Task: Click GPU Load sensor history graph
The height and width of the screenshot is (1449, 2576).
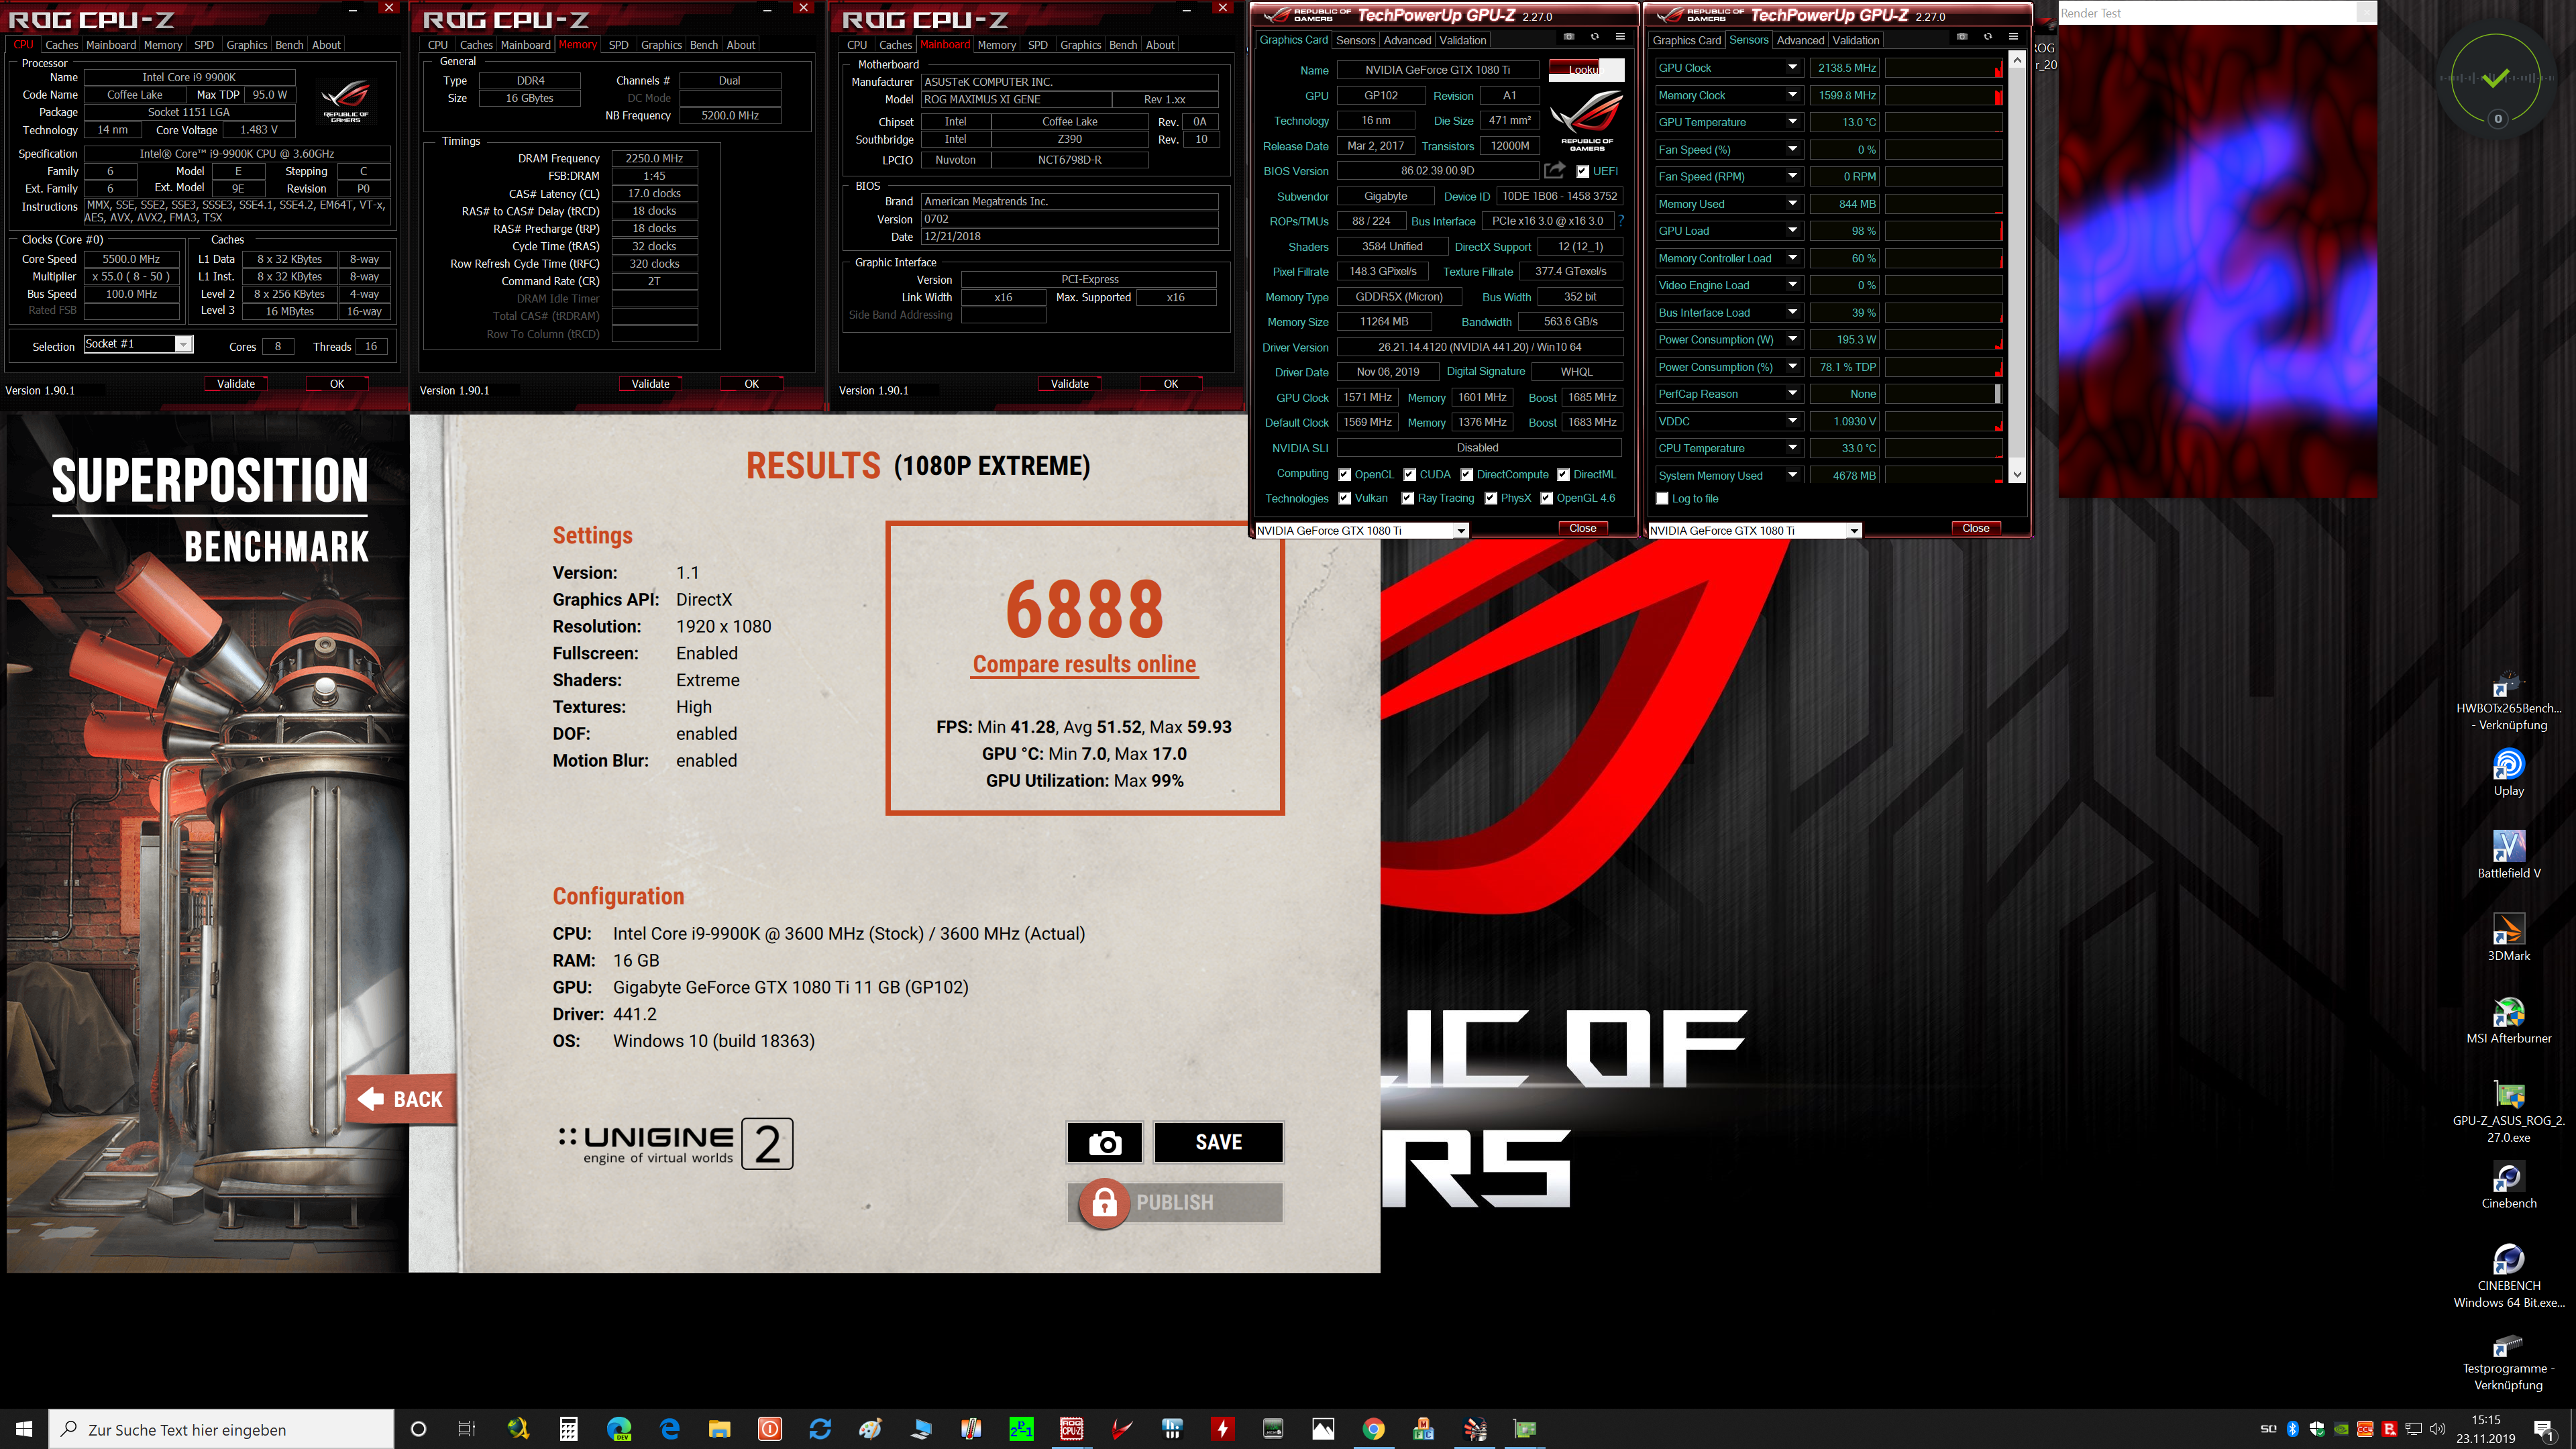Action: [1943, 230]
